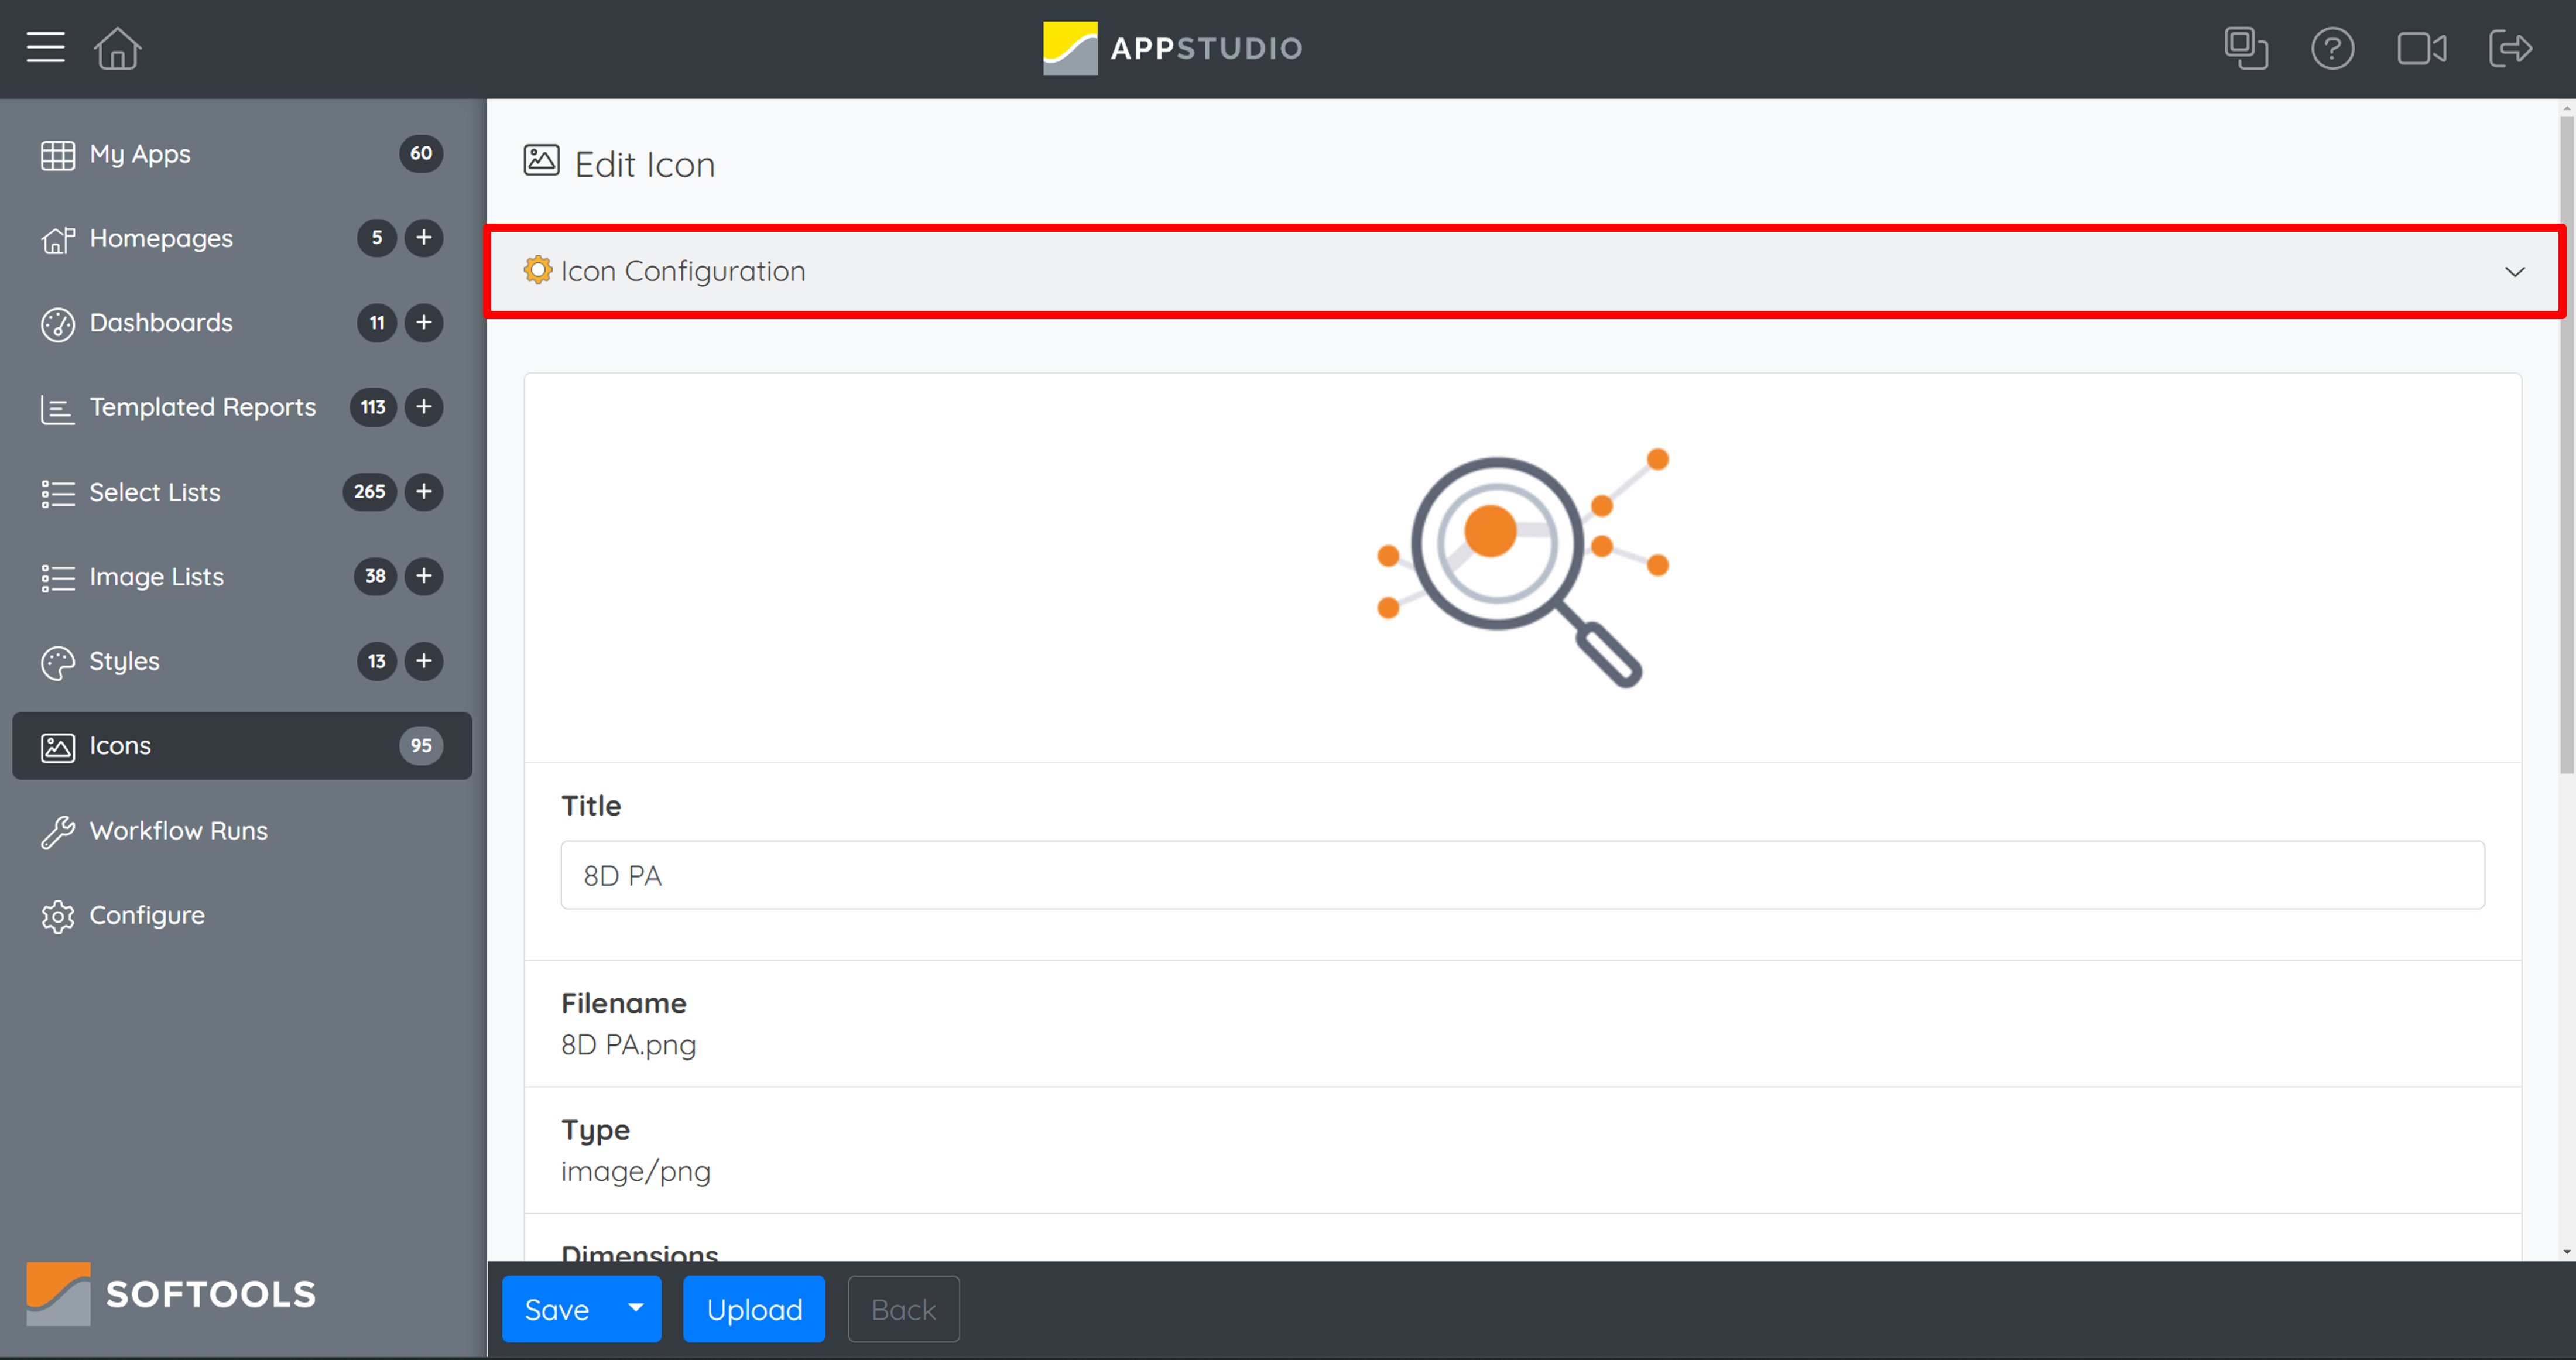Click the Image Lists list icon
Image resolution: width=2576 pixels, height=1360 pixels.
tap(58, 578)
